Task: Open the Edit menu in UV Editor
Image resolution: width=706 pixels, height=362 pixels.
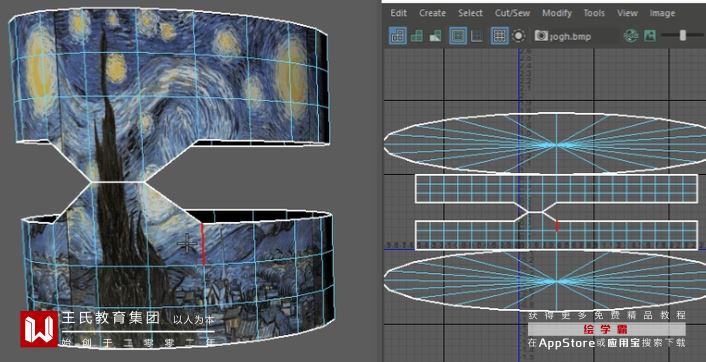Action: (398, 13)
